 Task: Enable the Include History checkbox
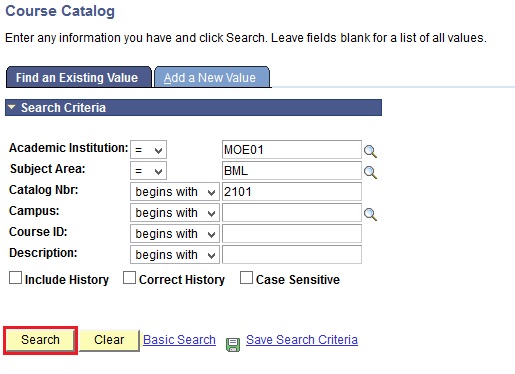(15, 278)
